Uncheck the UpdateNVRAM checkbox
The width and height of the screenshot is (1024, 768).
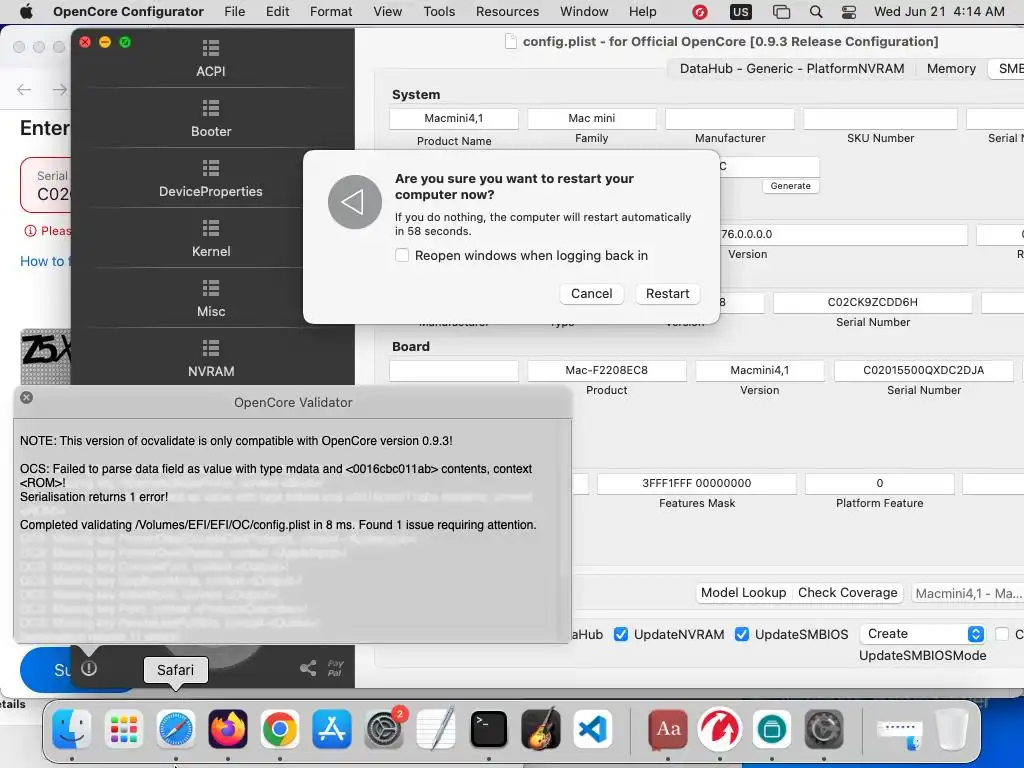(x=621, y=634)
